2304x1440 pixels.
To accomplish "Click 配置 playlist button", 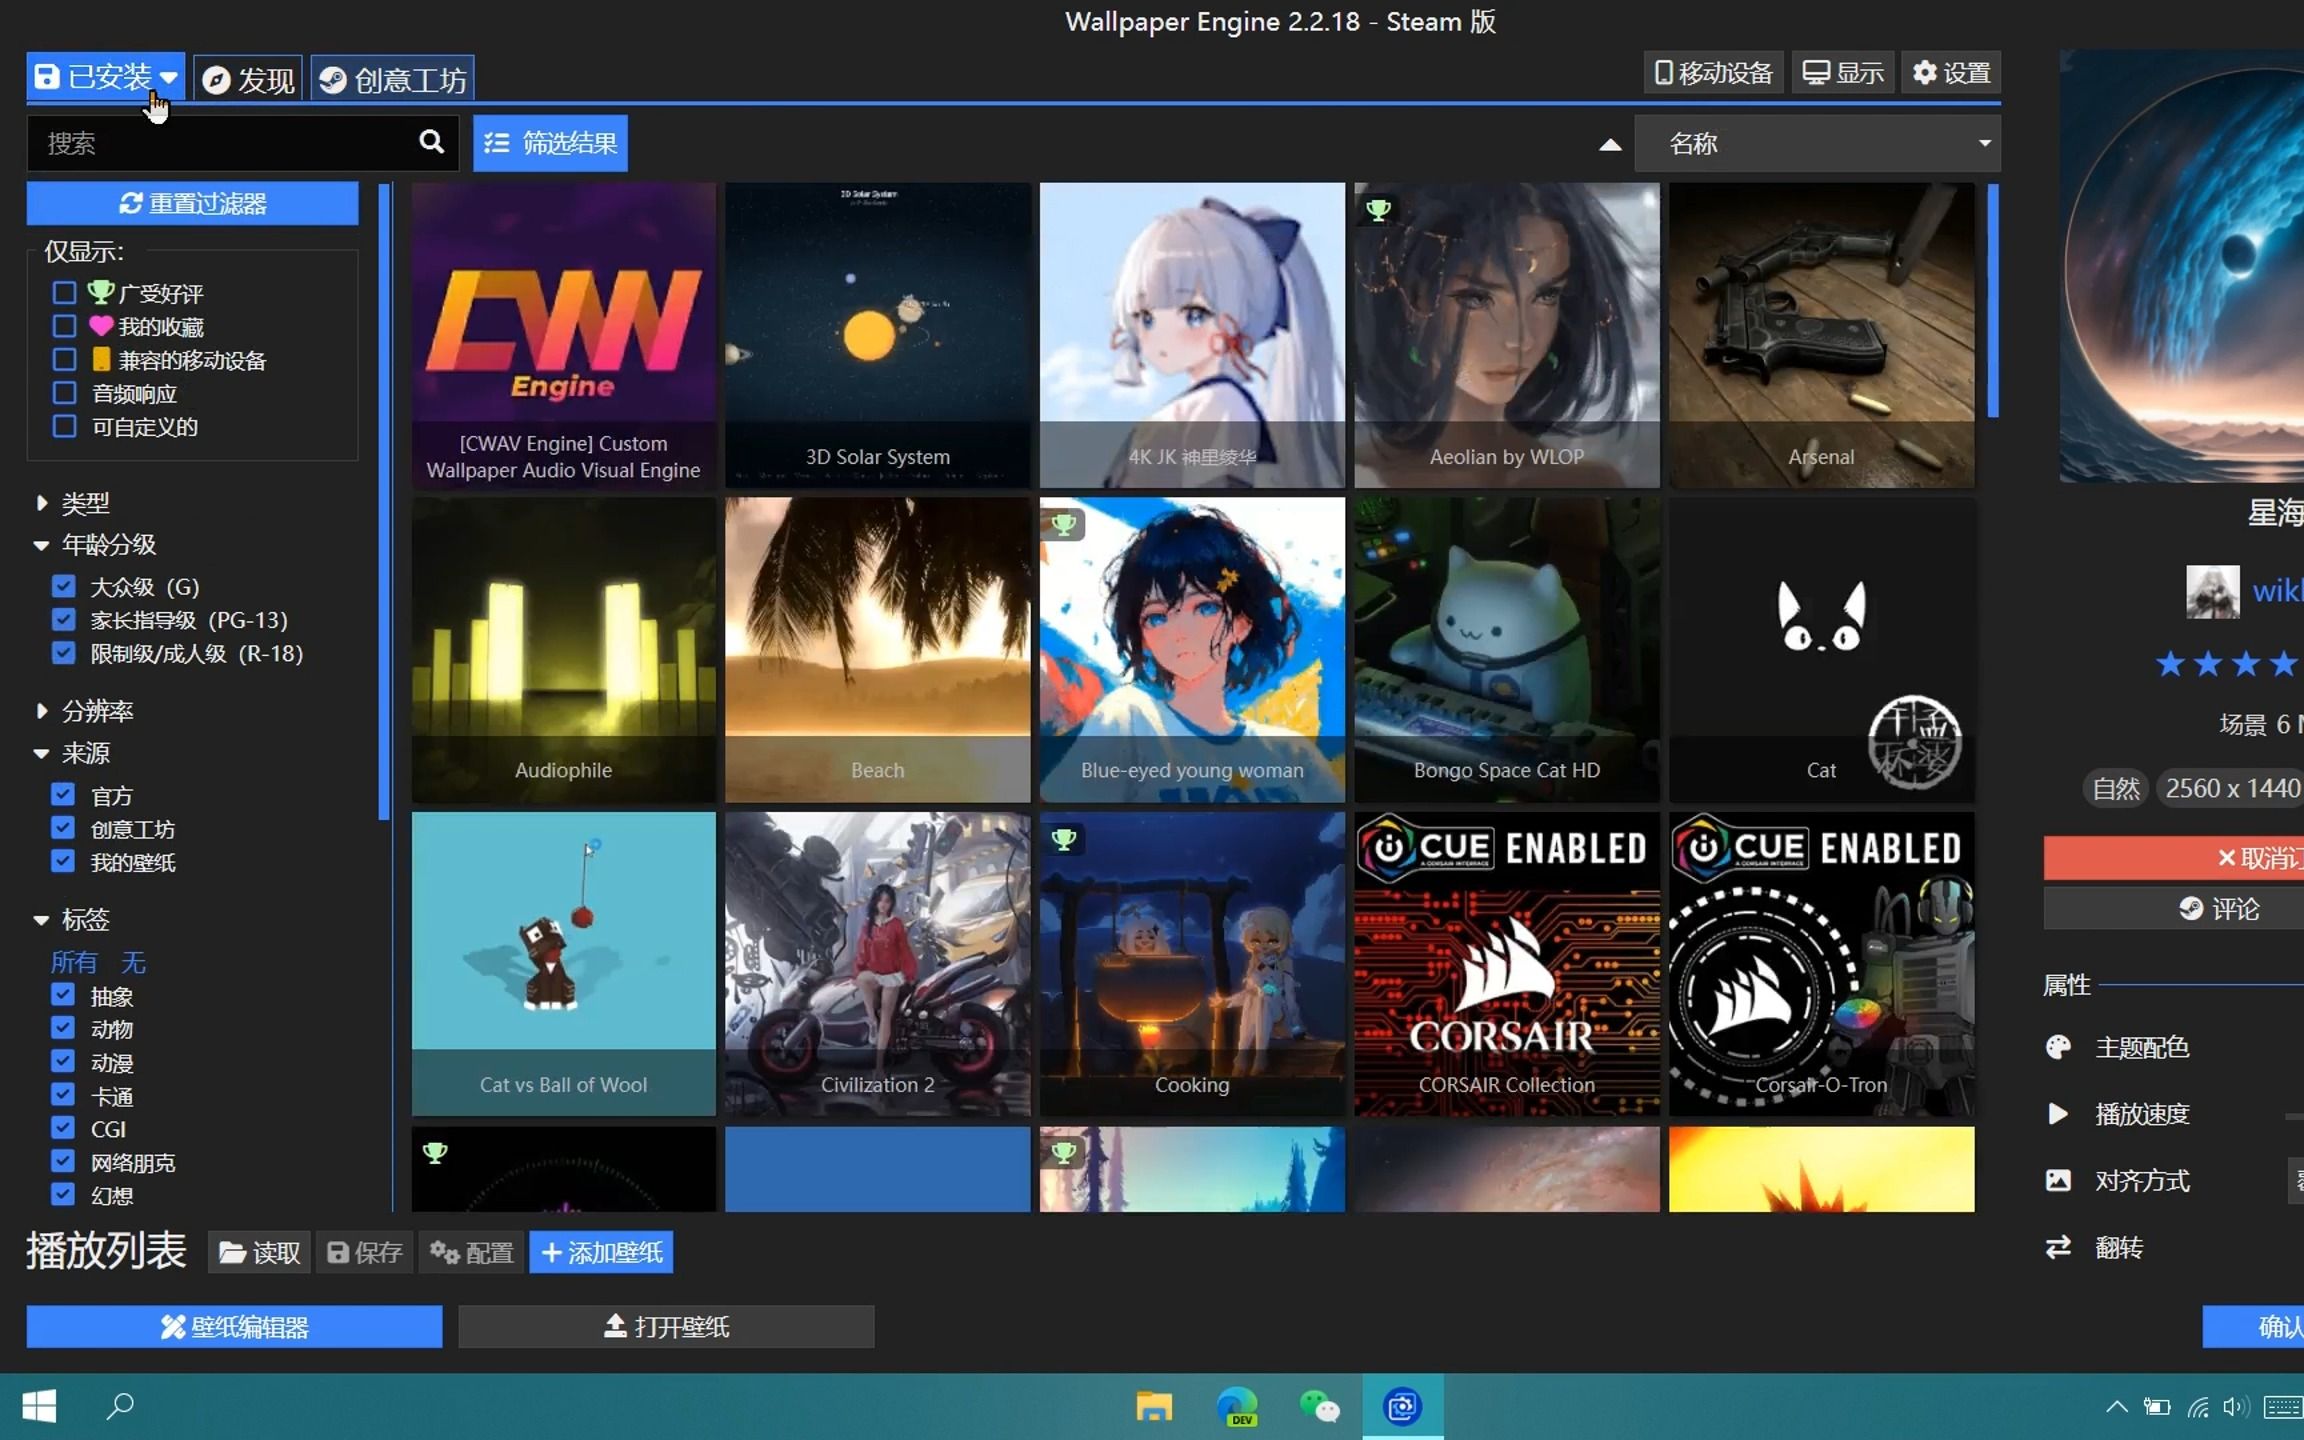I will [471, 1252].
